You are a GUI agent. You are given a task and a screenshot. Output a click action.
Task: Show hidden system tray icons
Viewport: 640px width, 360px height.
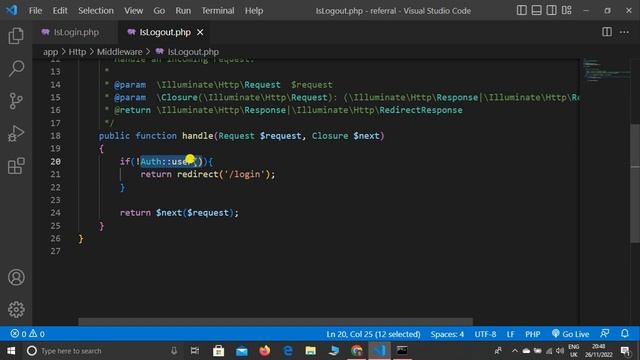click(514, 351)
